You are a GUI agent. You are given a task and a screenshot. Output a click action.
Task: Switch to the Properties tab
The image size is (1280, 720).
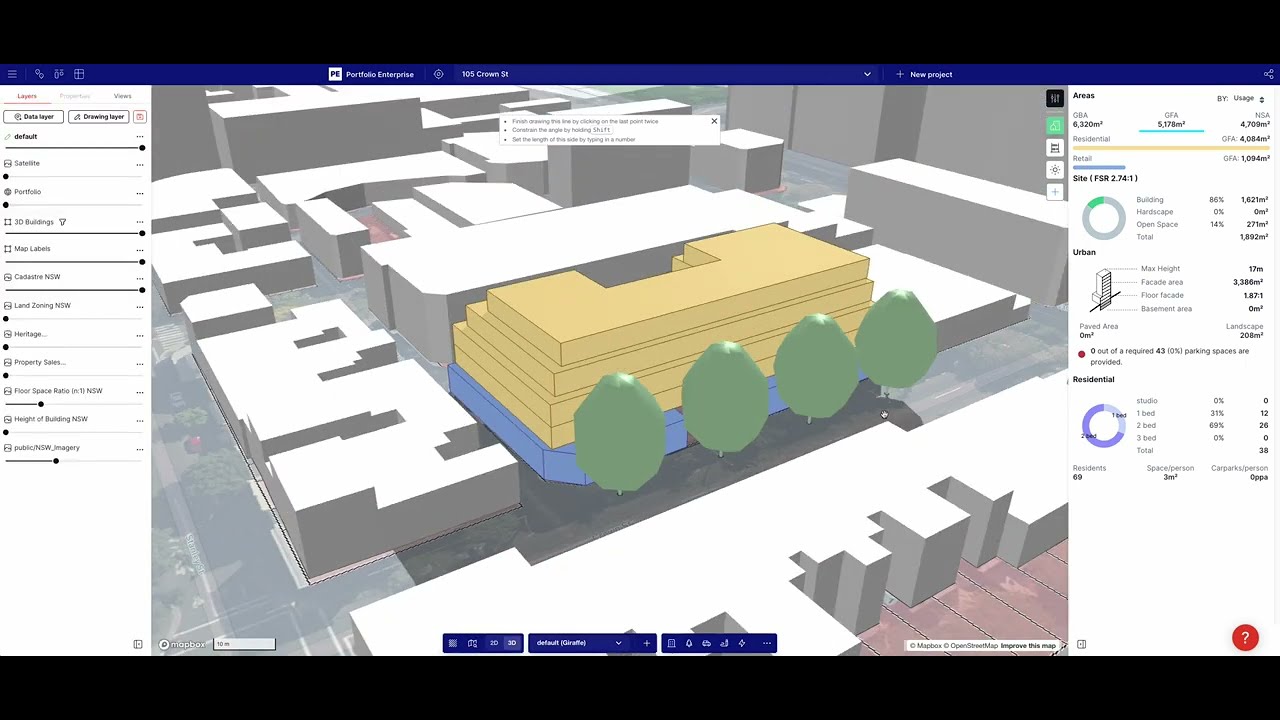(75, 96)
